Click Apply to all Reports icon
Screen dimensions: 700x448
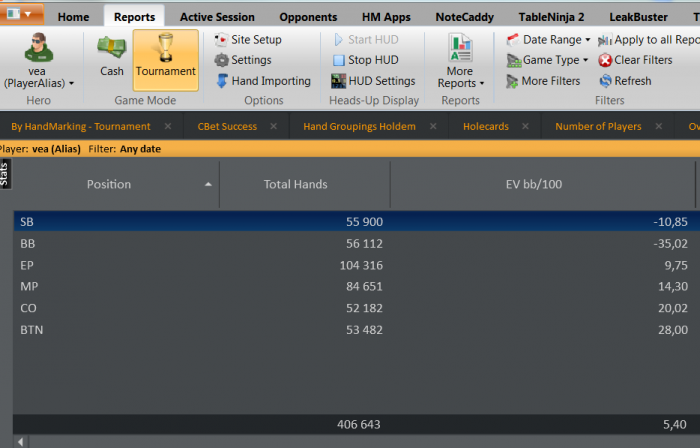click(605, 40)
